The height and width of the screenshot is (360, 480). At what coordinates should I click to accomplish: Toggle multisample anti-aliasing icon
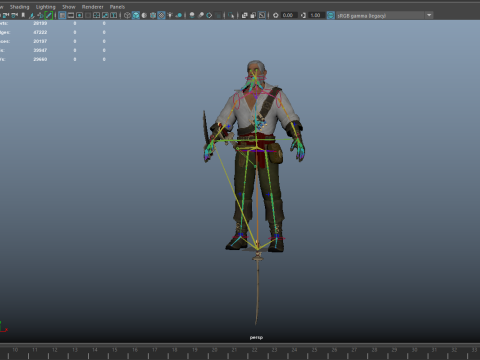[x=209, y=15]
